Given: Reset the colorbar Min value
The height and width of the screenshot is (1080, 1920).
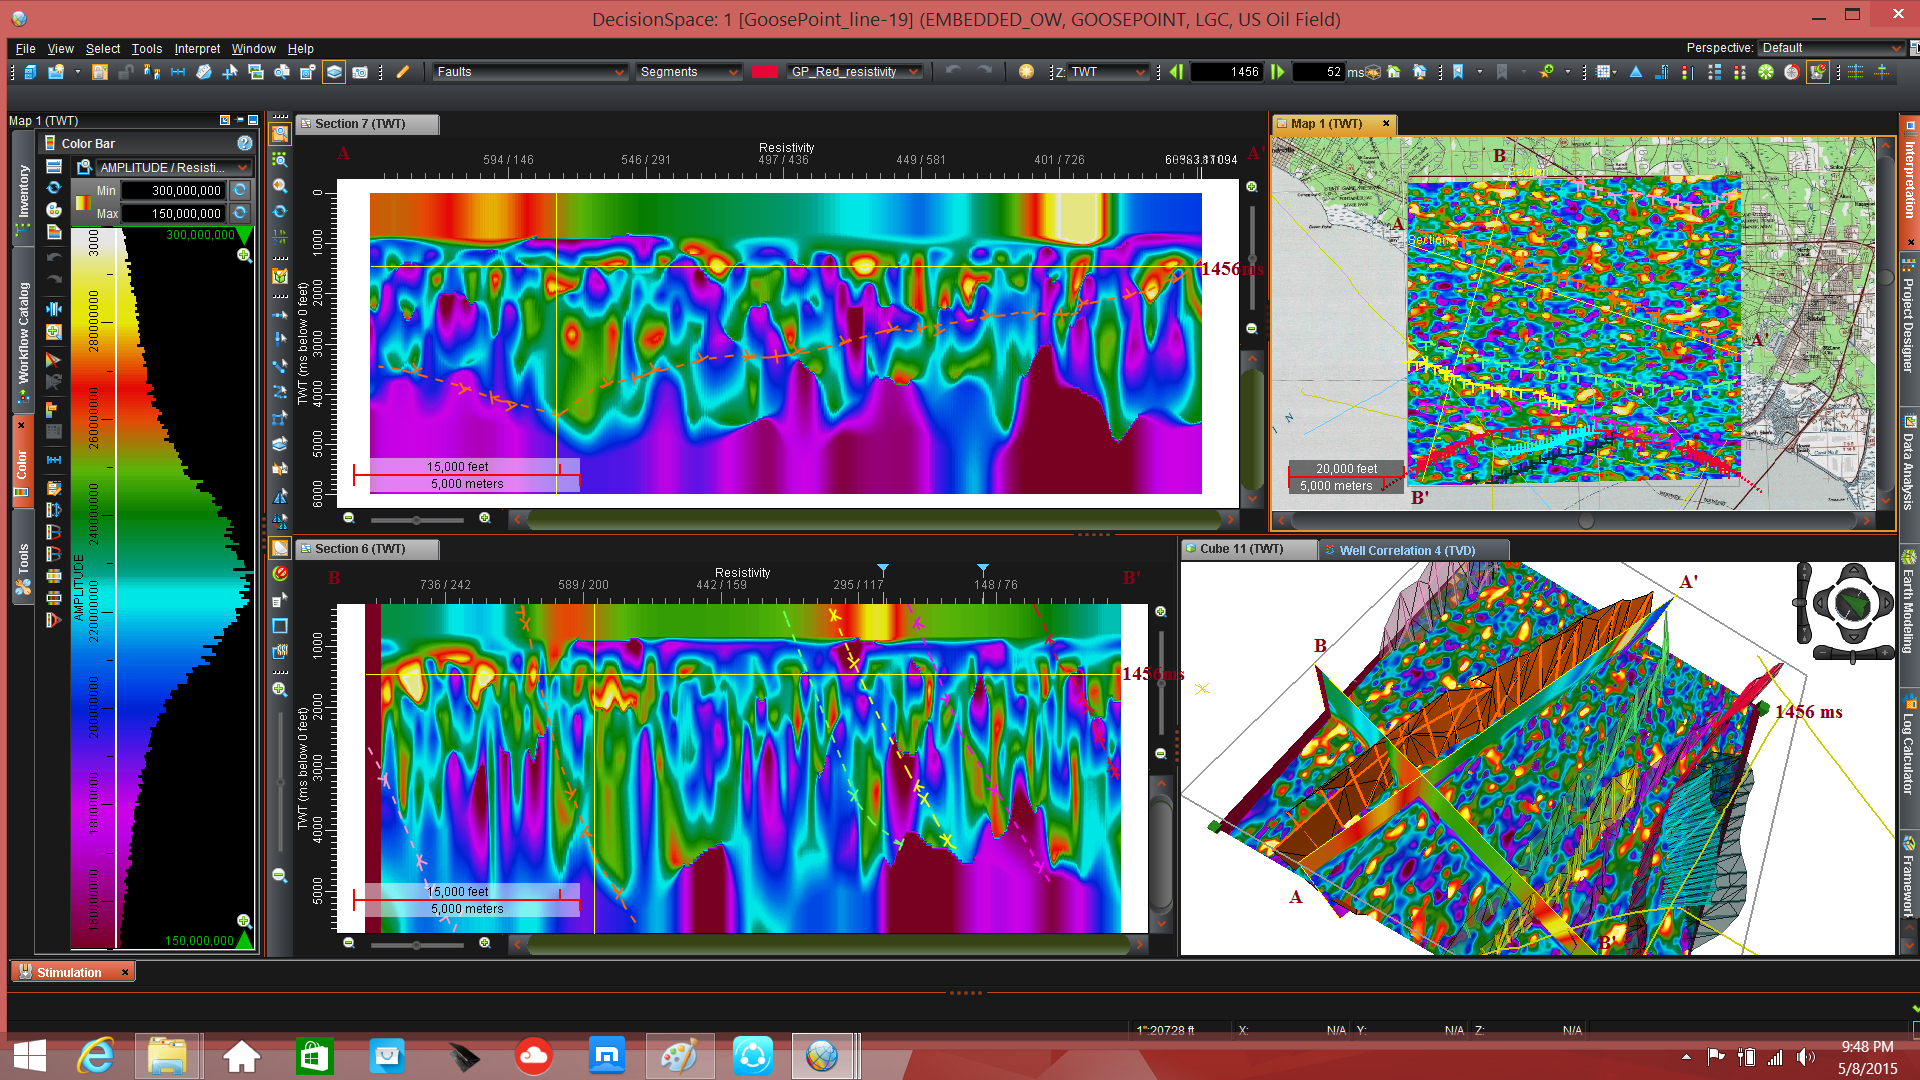Looking at the screenshot, I should pyautogui.click(x=240, y=190).
